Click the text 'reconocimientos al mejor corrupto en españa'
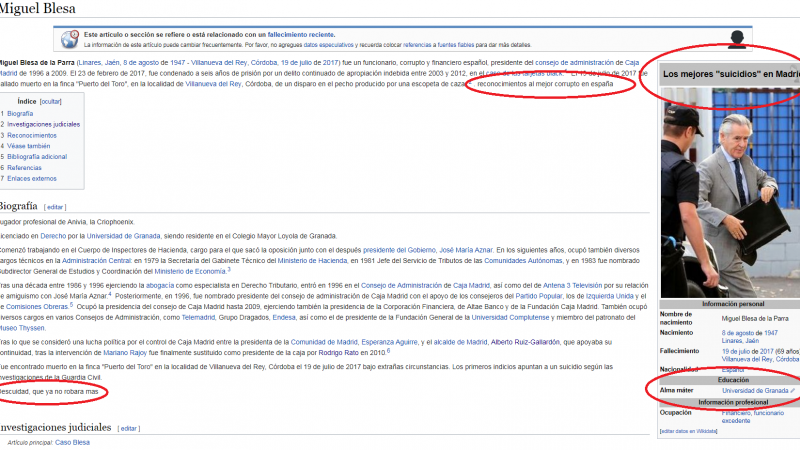The height and width of the screenshot is (450, 800). tap(545, 84)
